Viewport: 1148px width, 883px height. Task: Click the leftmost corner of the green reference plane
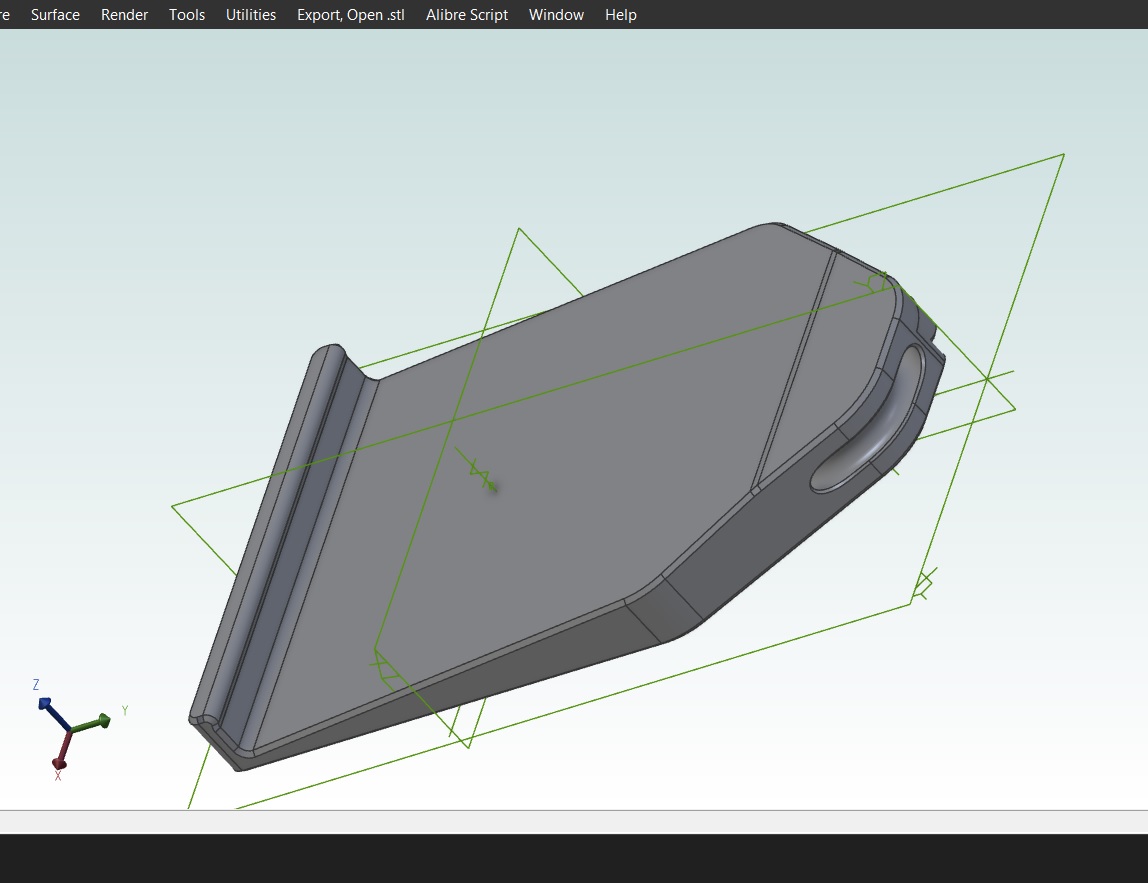[173, 506]
